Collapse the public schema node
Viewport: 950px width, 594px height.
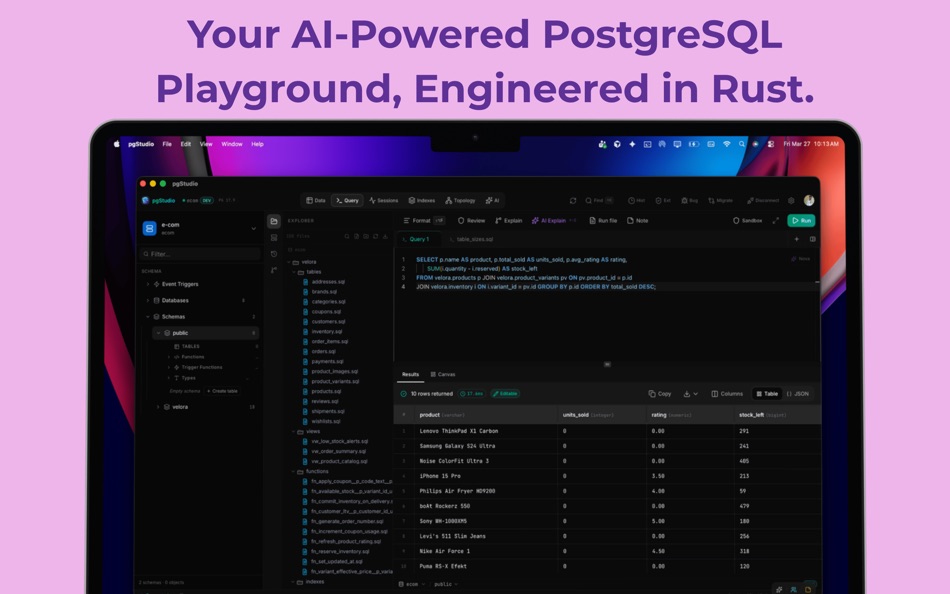click(x=158, y=333)
